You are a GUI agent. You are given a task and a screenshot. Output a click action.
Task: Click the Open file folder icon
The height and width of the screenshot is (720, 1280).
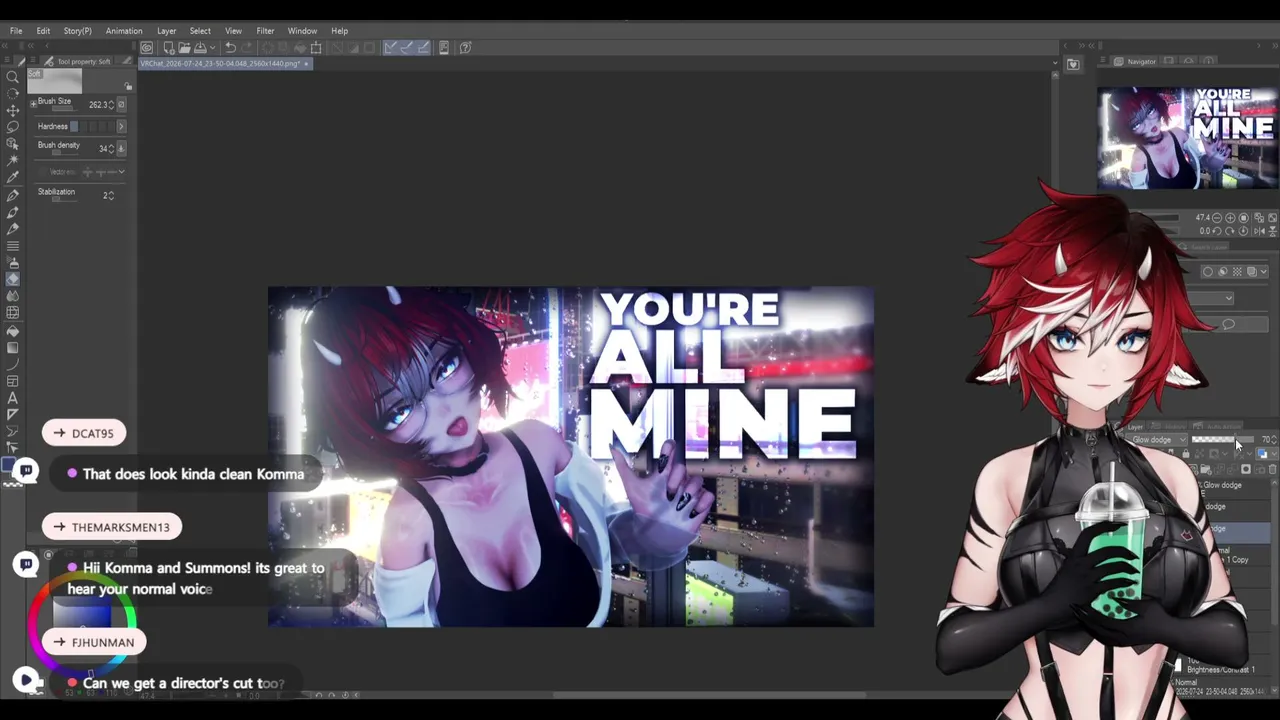(x=184, y=47)
